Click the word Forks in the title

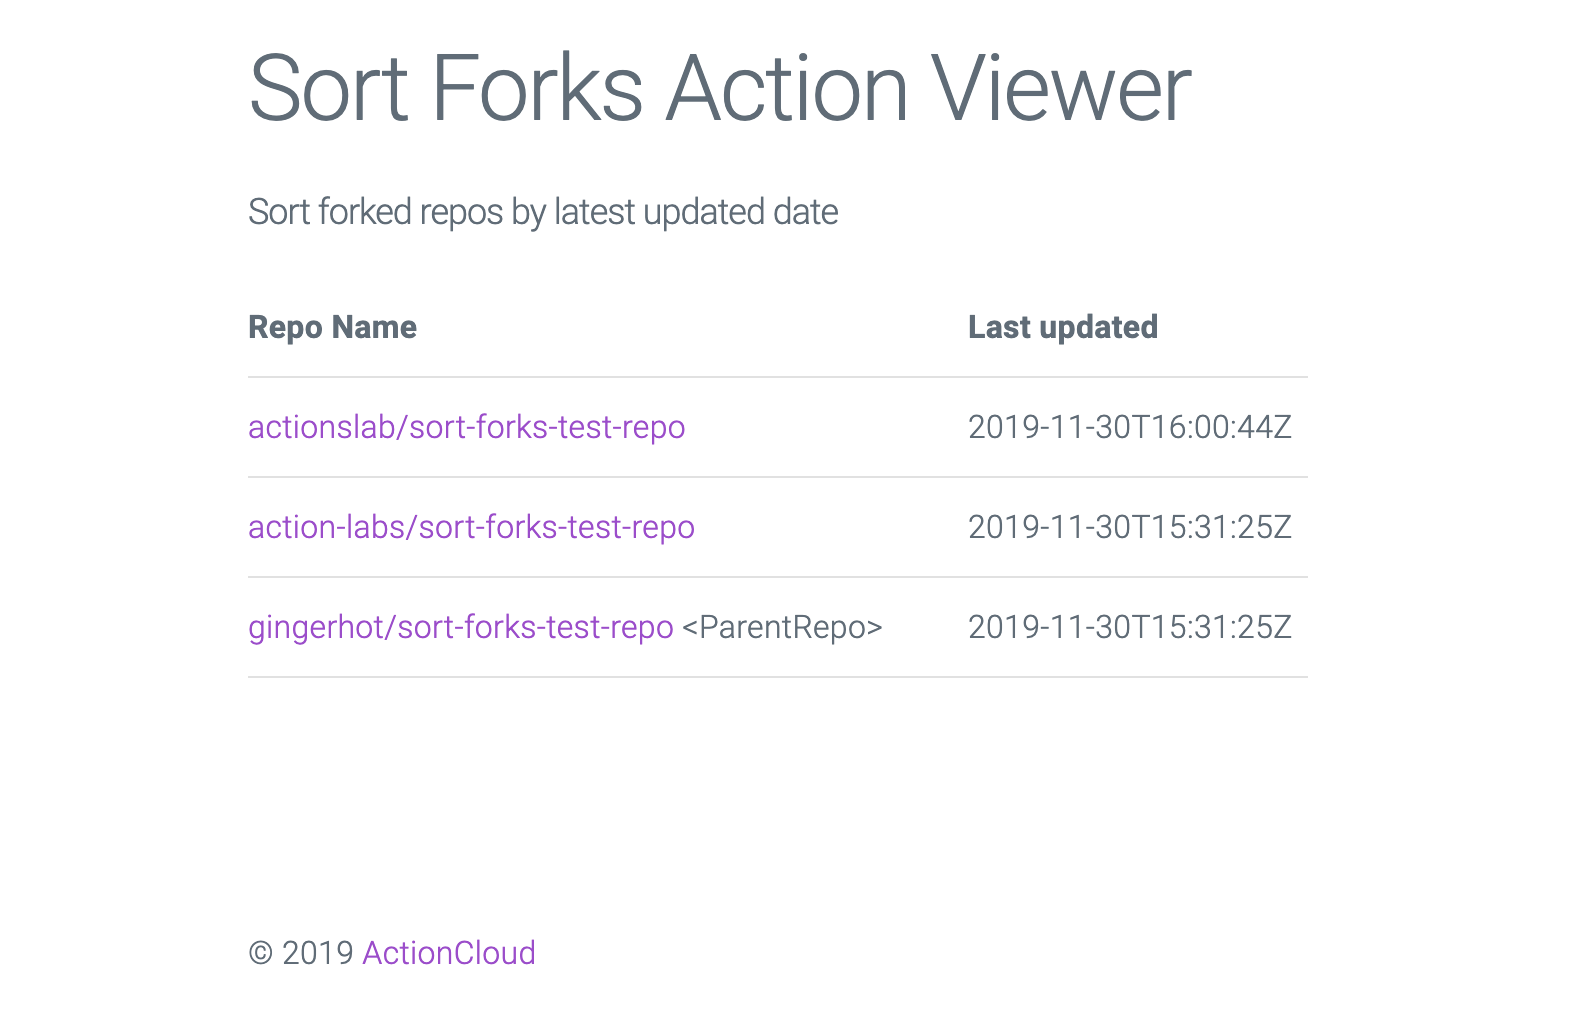click(537, 89)
